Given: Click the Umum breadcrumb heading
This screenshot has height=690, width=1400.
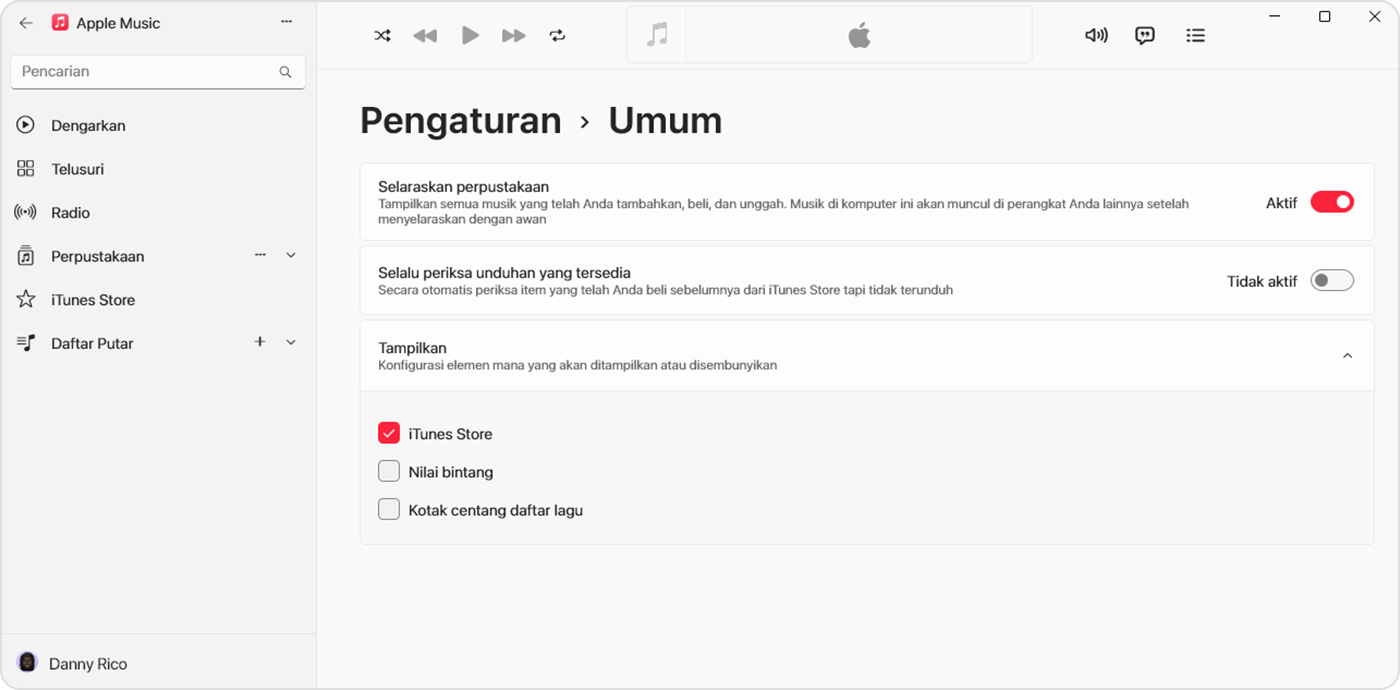Looking at the screenshot, I should (665, 121).
